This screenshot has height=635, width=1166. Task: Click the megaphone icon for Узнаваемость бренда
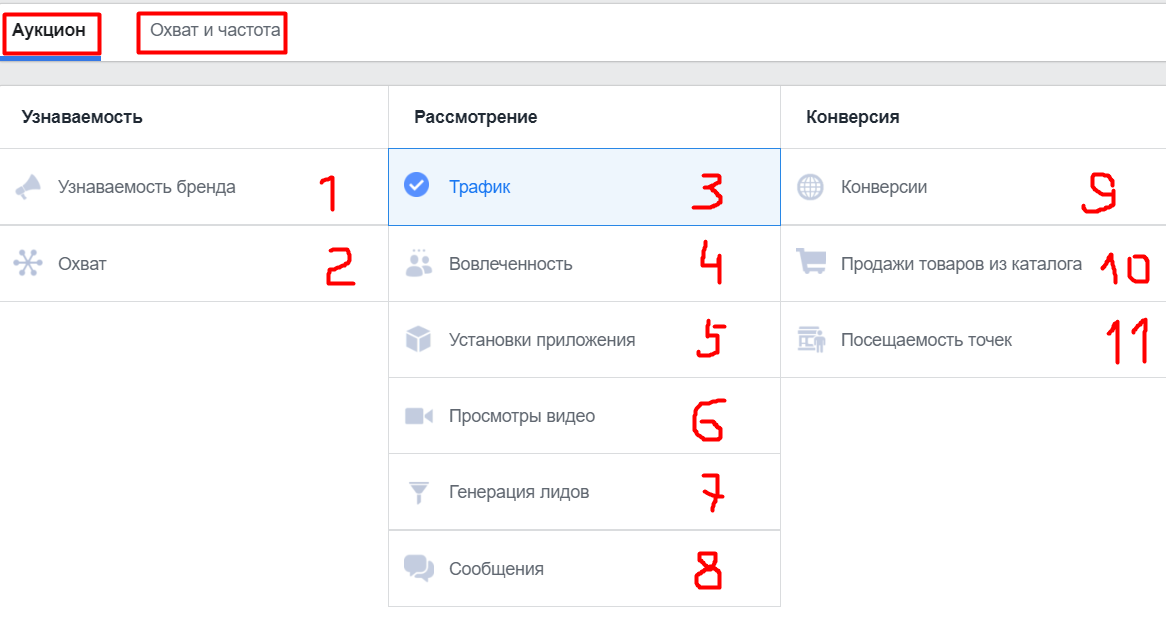(x=28, y=187)
